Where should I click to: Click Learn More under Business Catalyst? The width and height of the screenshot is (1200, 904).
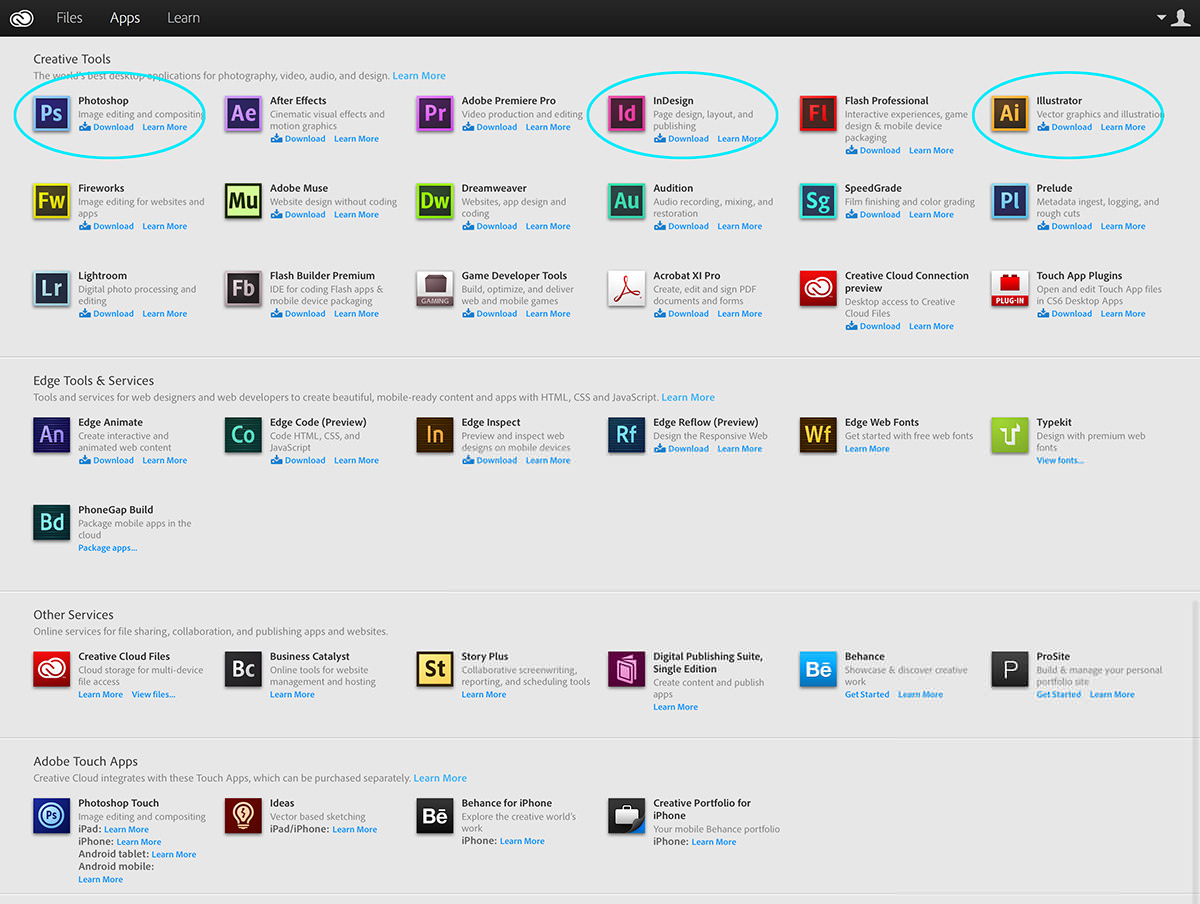[x=292, y=694]
